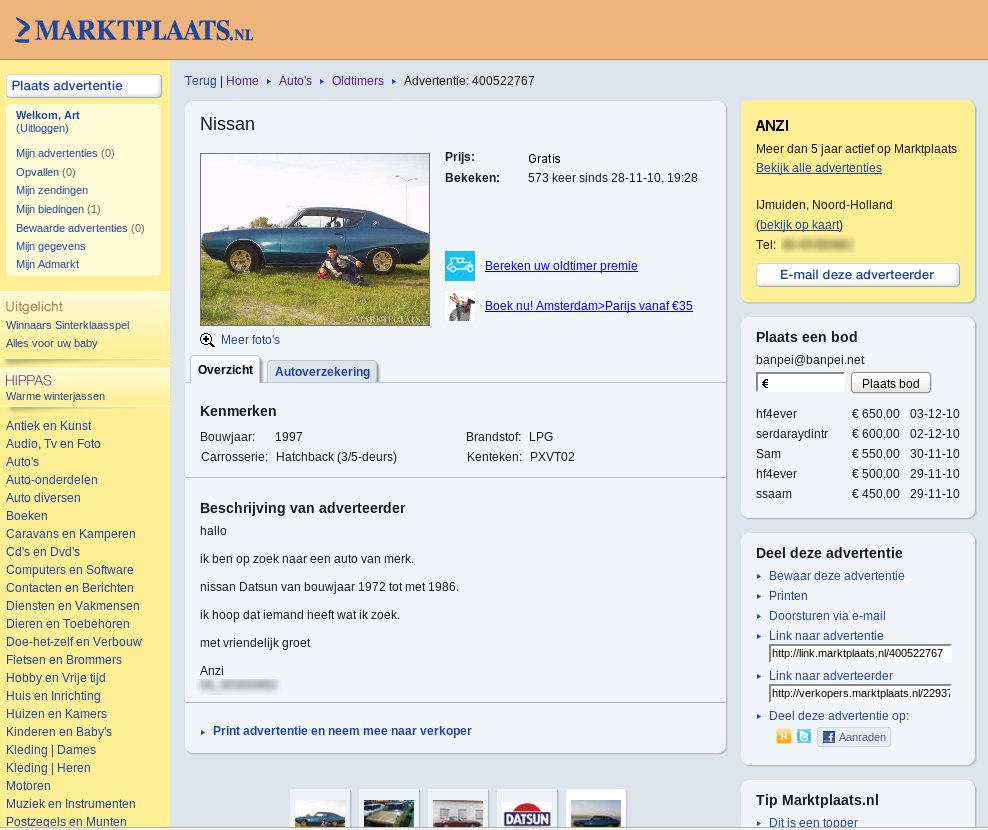Viewport: 988px width, 830px height.
Task: Open Kleding | Dames category
Action: coord(51,751)
